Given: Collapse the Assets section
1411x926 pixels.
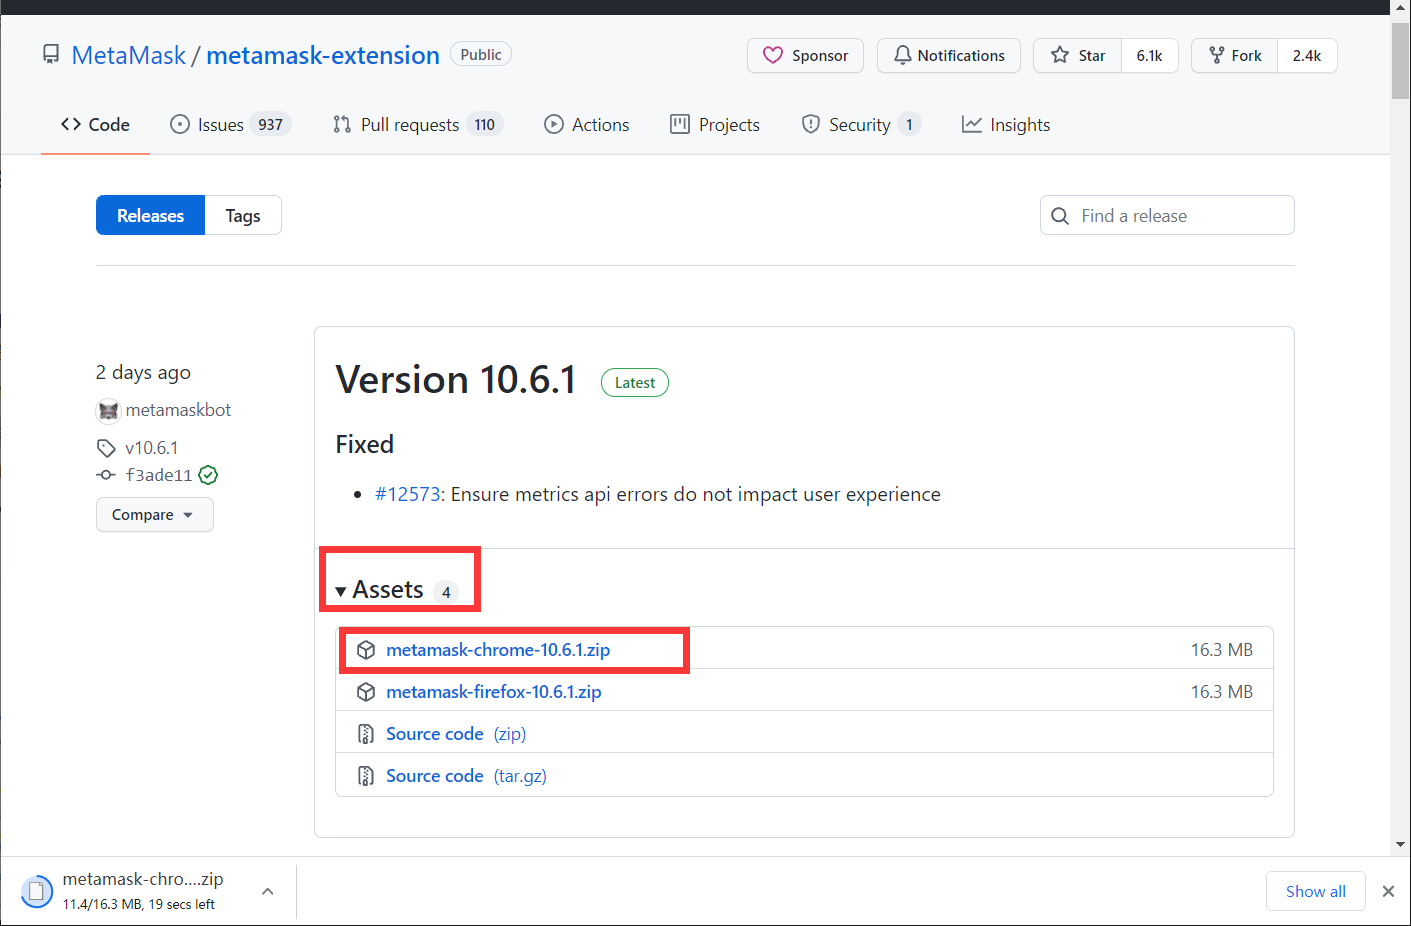Looking at the screenshot, I should (x=396, y=590).
